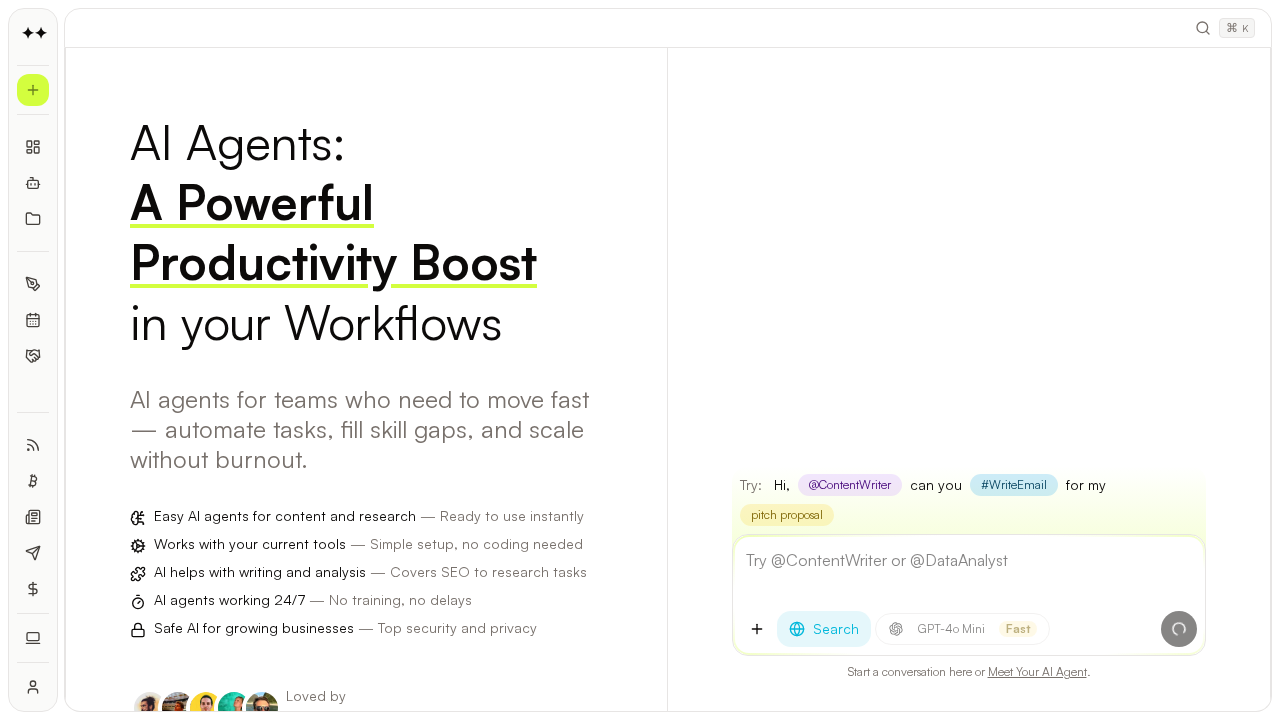Viewport: 1280px width, 720px height.
Task: Open the RSS feed icon in sidebar
Action: [x=33, y=445]
